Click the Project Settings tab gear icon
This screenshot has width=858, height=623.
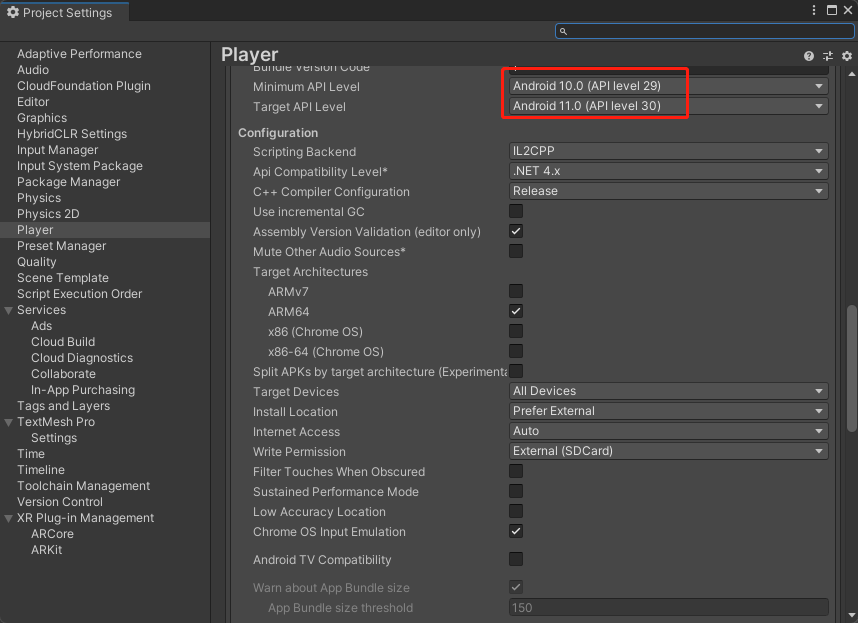point(13,12)
